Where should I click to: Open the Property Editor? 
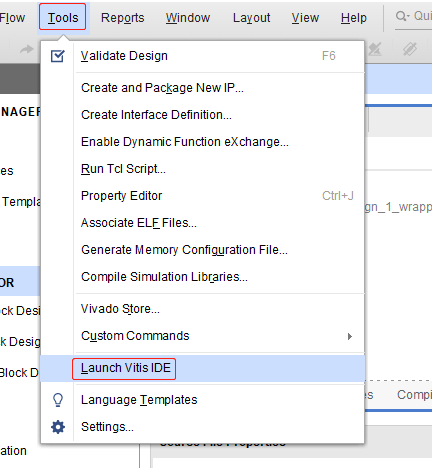pos(202,196)
